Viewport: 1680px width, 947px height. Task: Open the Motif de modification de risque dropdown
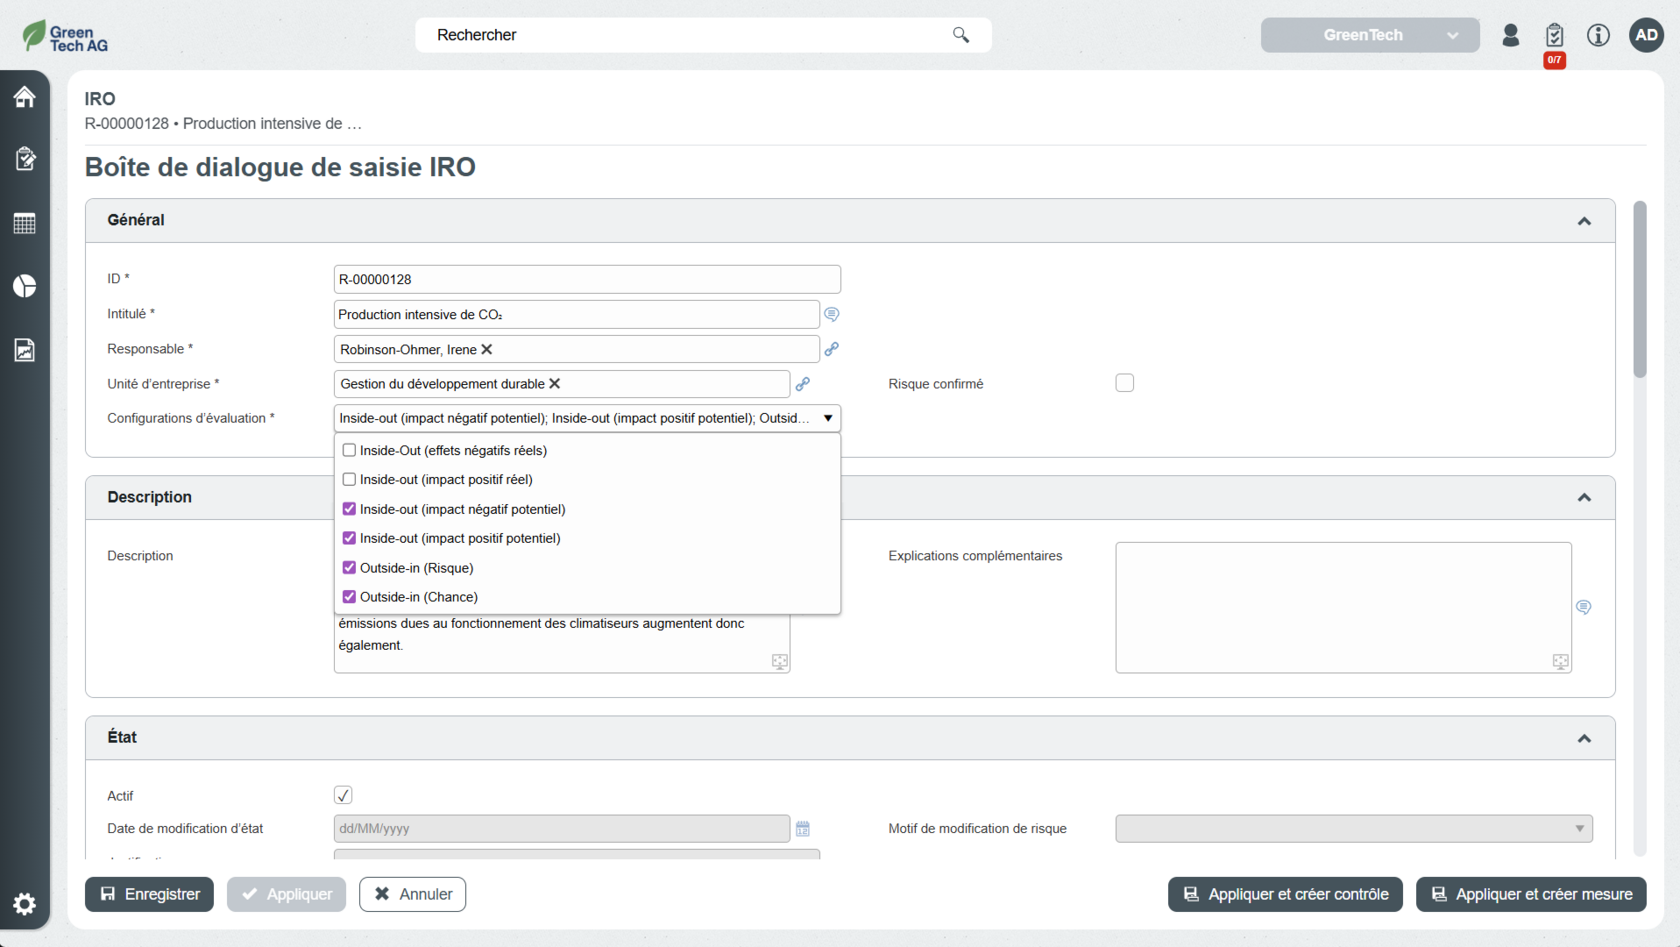point(1353,829)
